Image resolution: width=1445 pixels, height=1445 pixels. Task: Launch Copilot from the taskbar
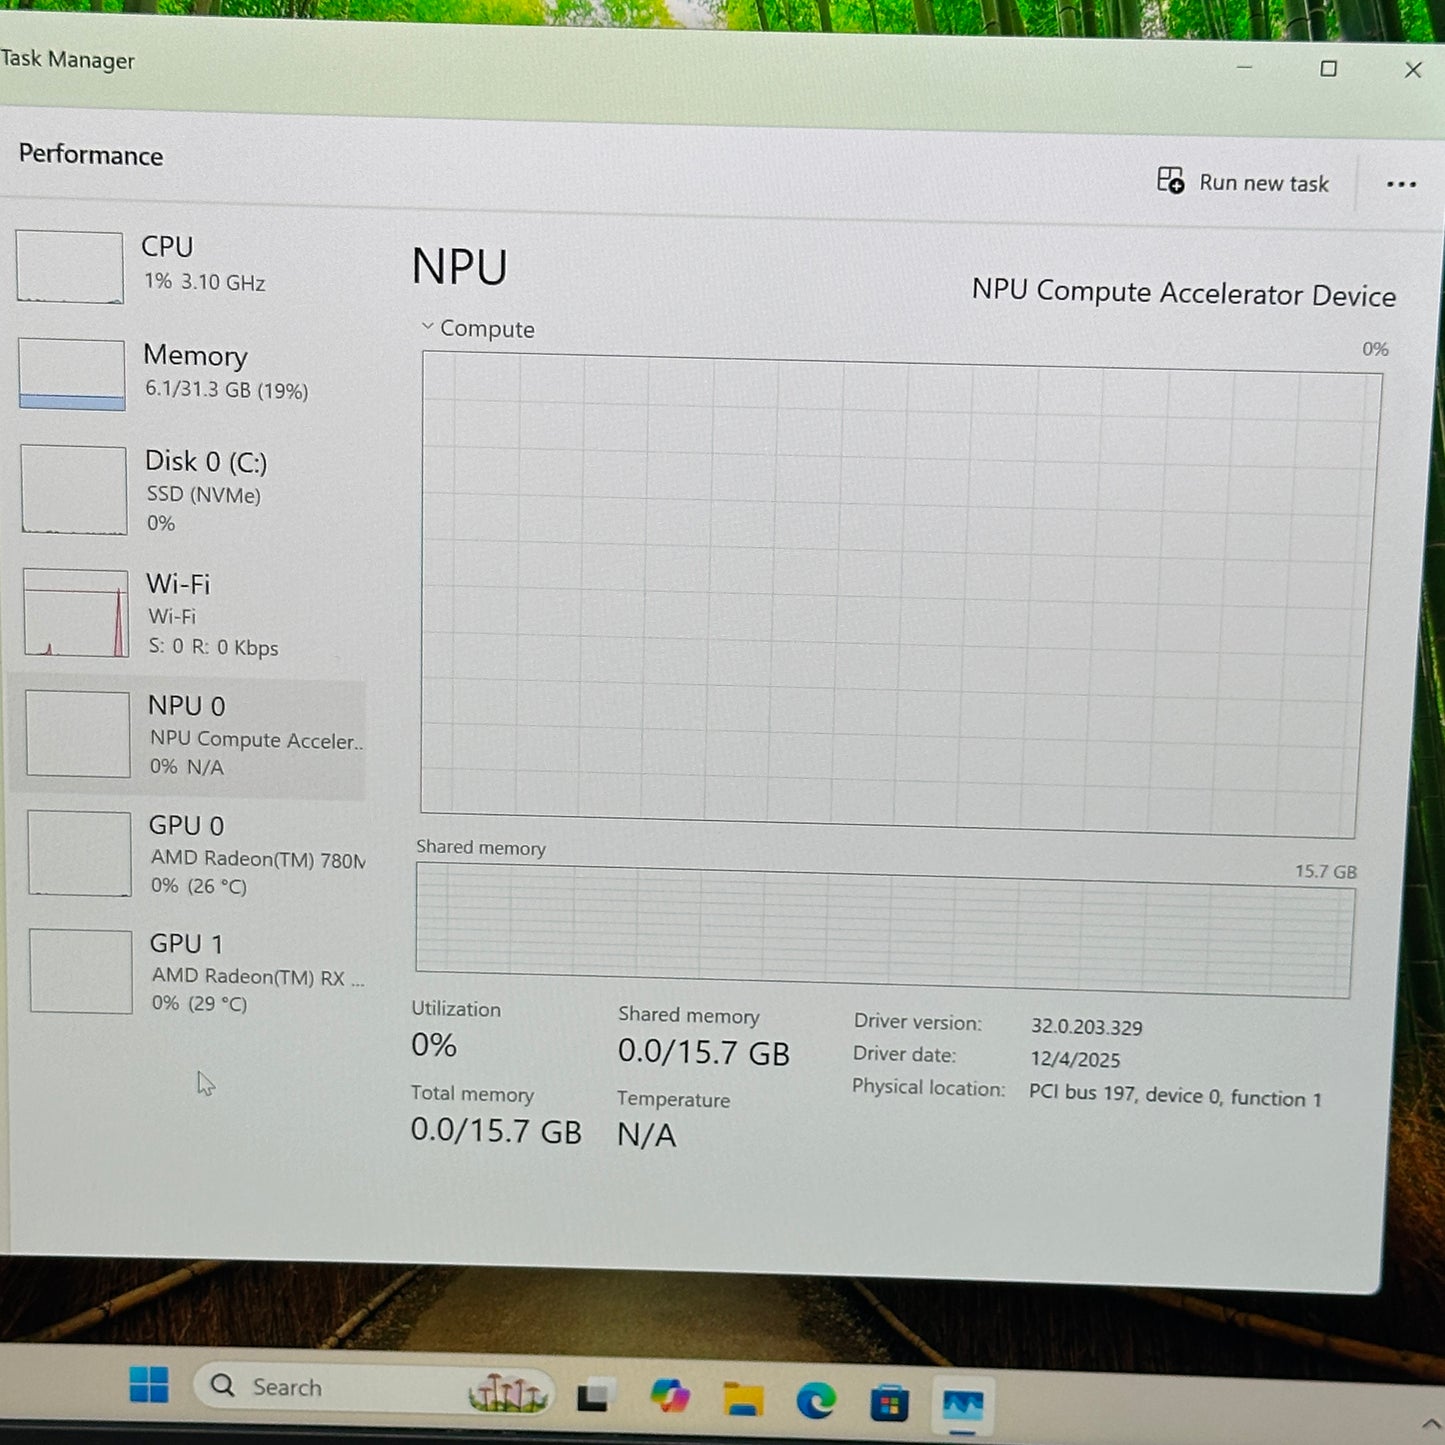pos(669,1395)
